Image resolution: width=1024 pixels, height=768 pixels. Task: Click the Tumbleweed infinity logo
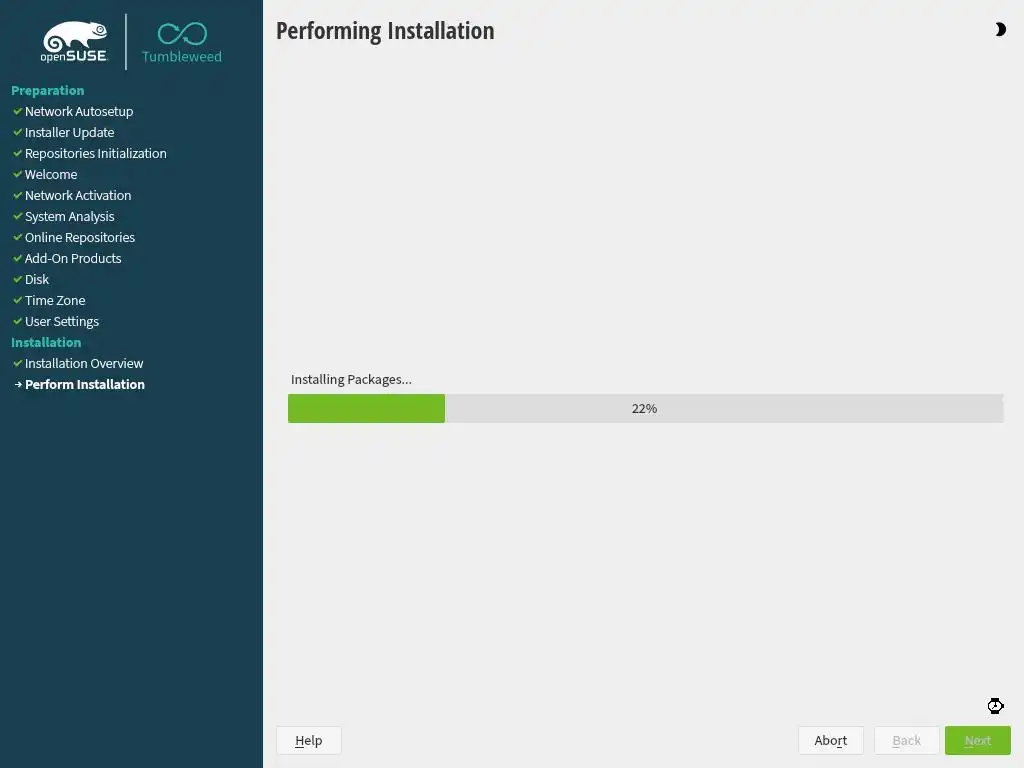point(182,43)
